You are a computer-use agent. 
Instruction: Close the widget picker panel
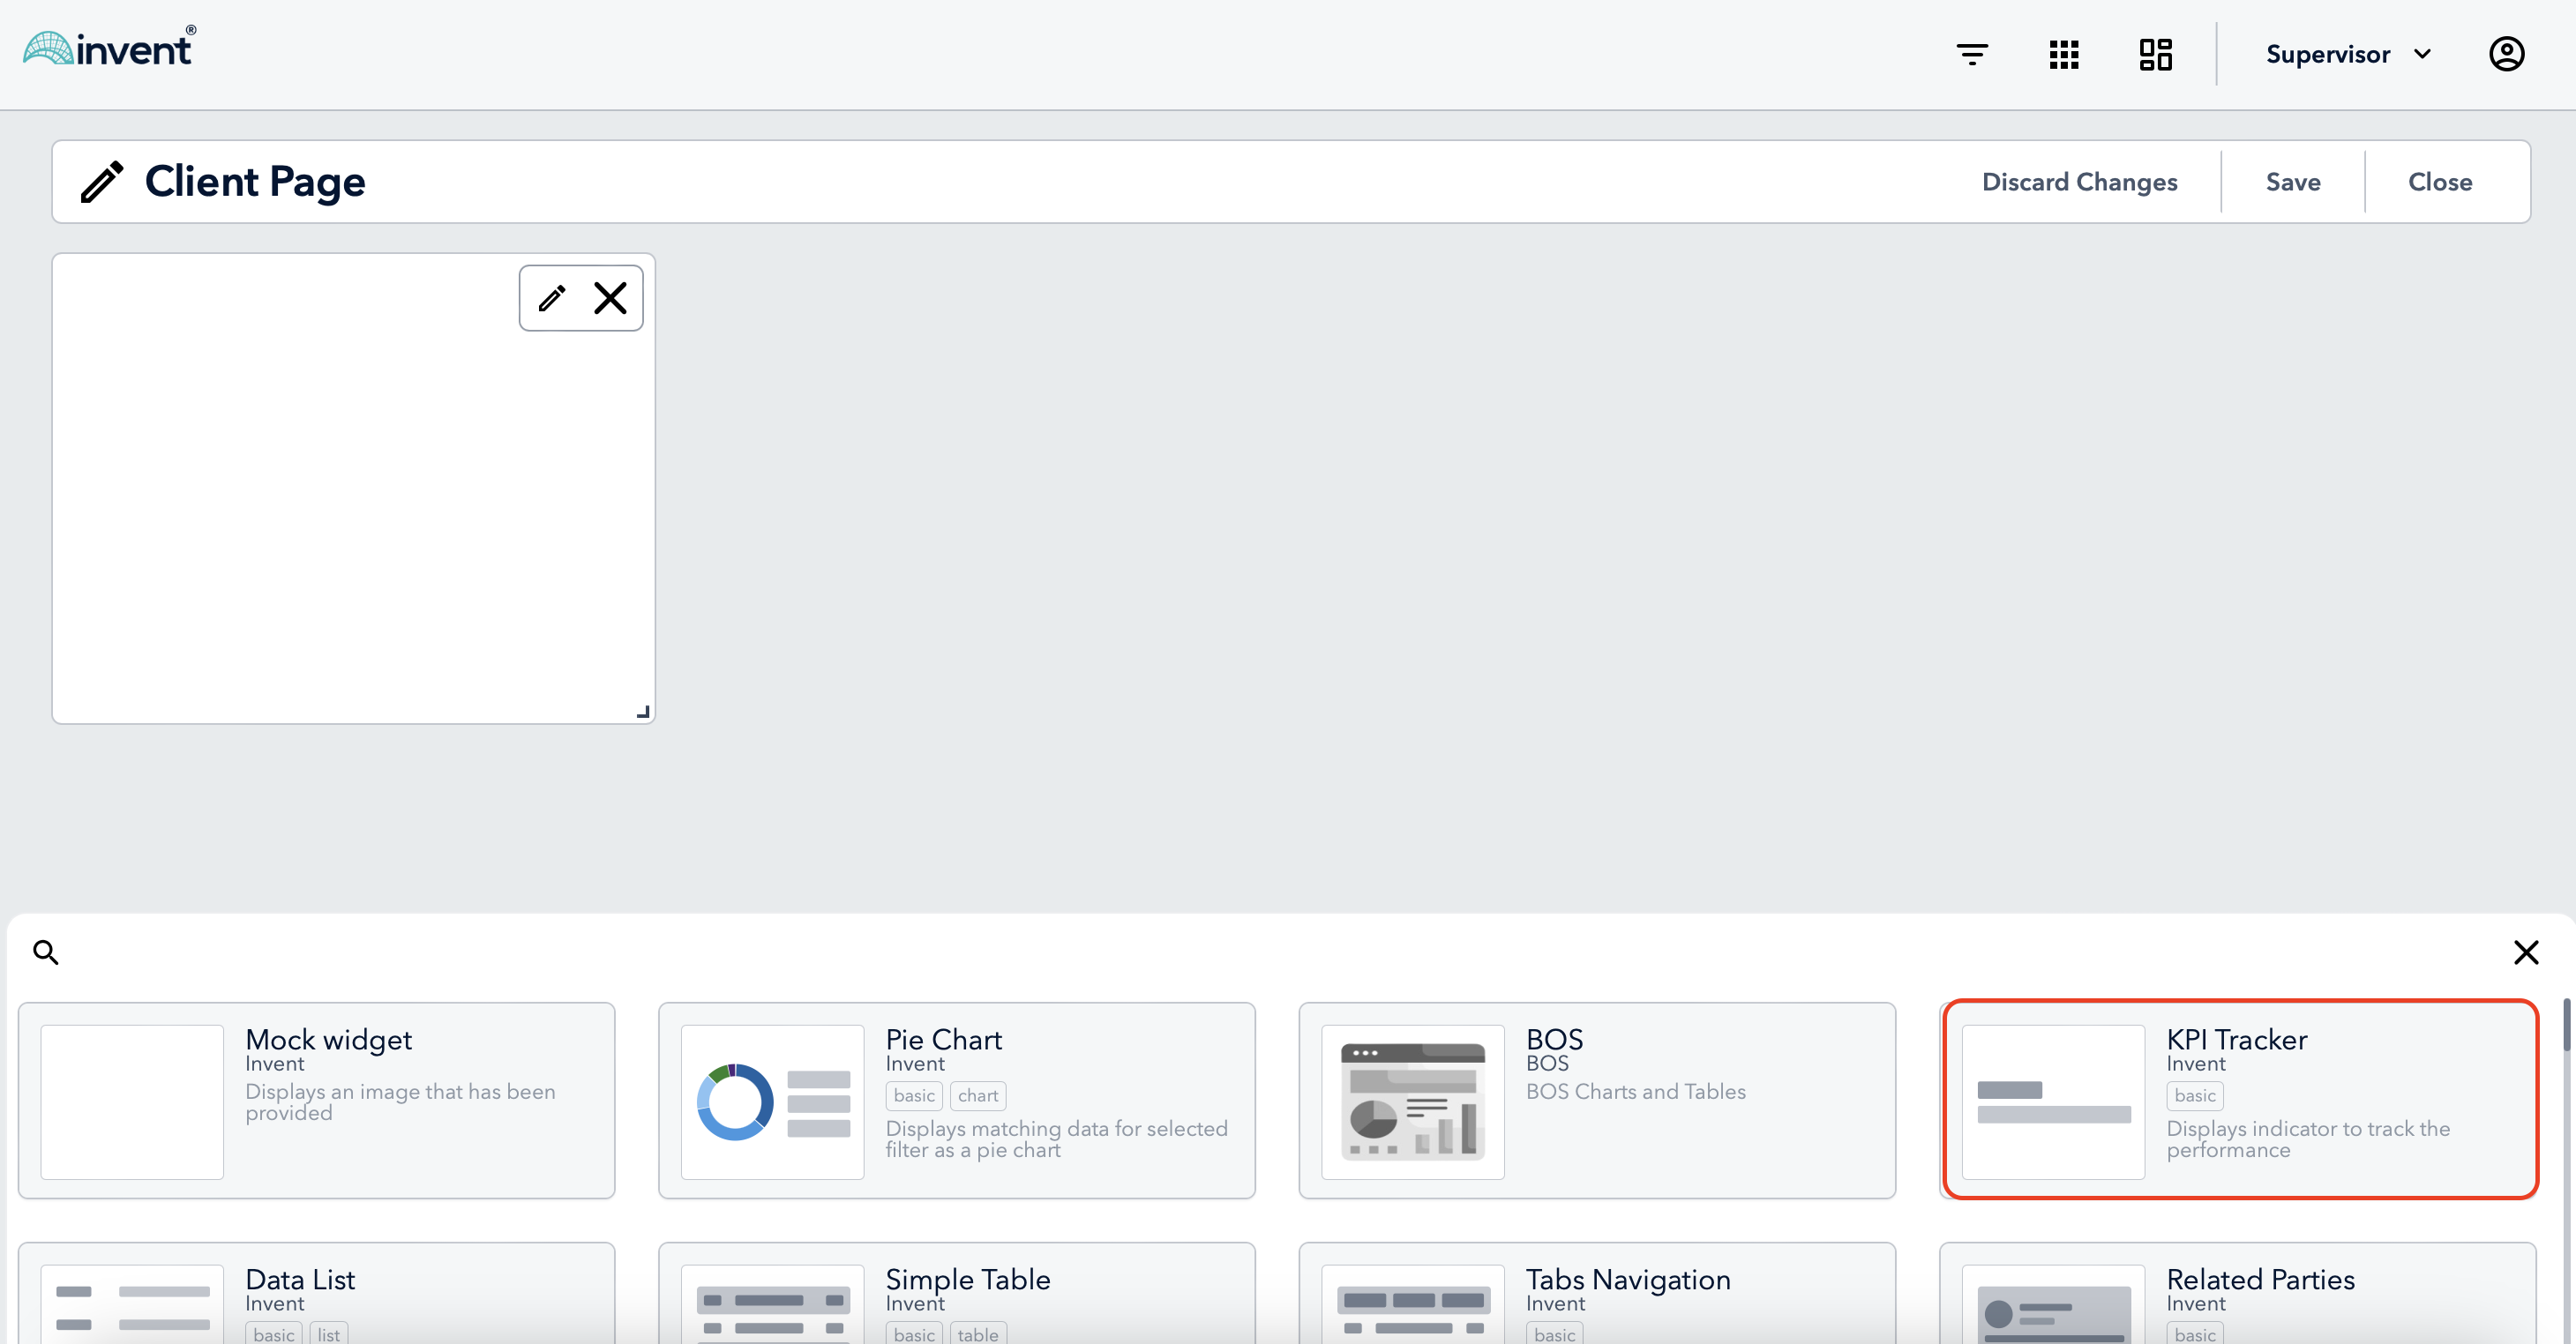2526,952
